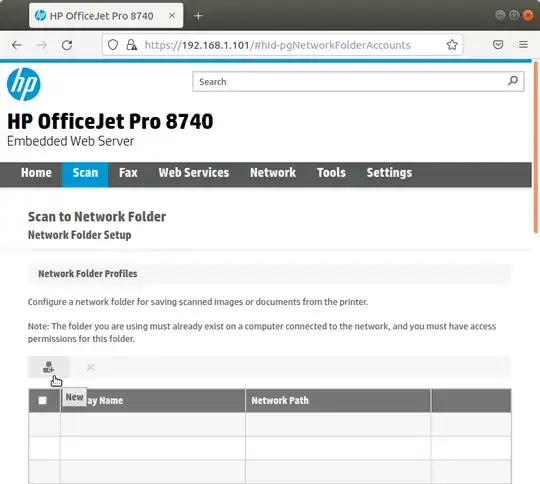540x484 pixels.
Task: Open the Settings tab
Action: click(389, 173)
